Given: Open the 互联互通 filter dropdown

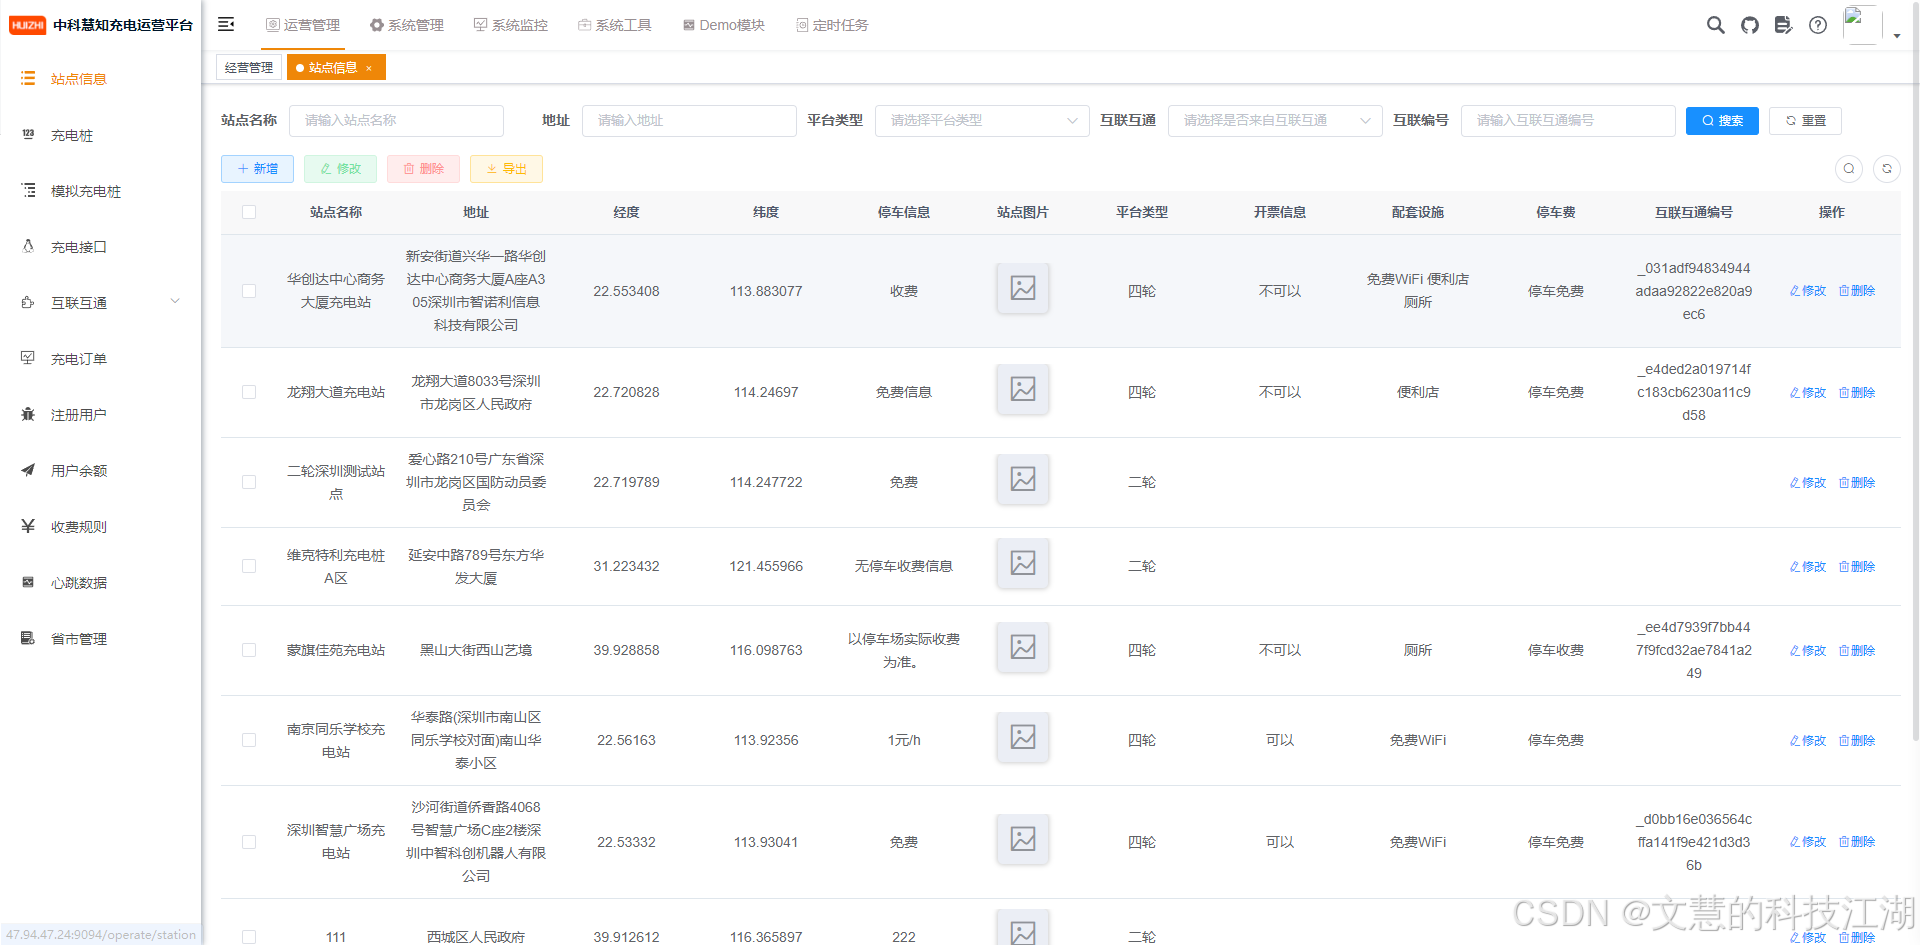Looking at the screenshot, I should pos(1274,121).
